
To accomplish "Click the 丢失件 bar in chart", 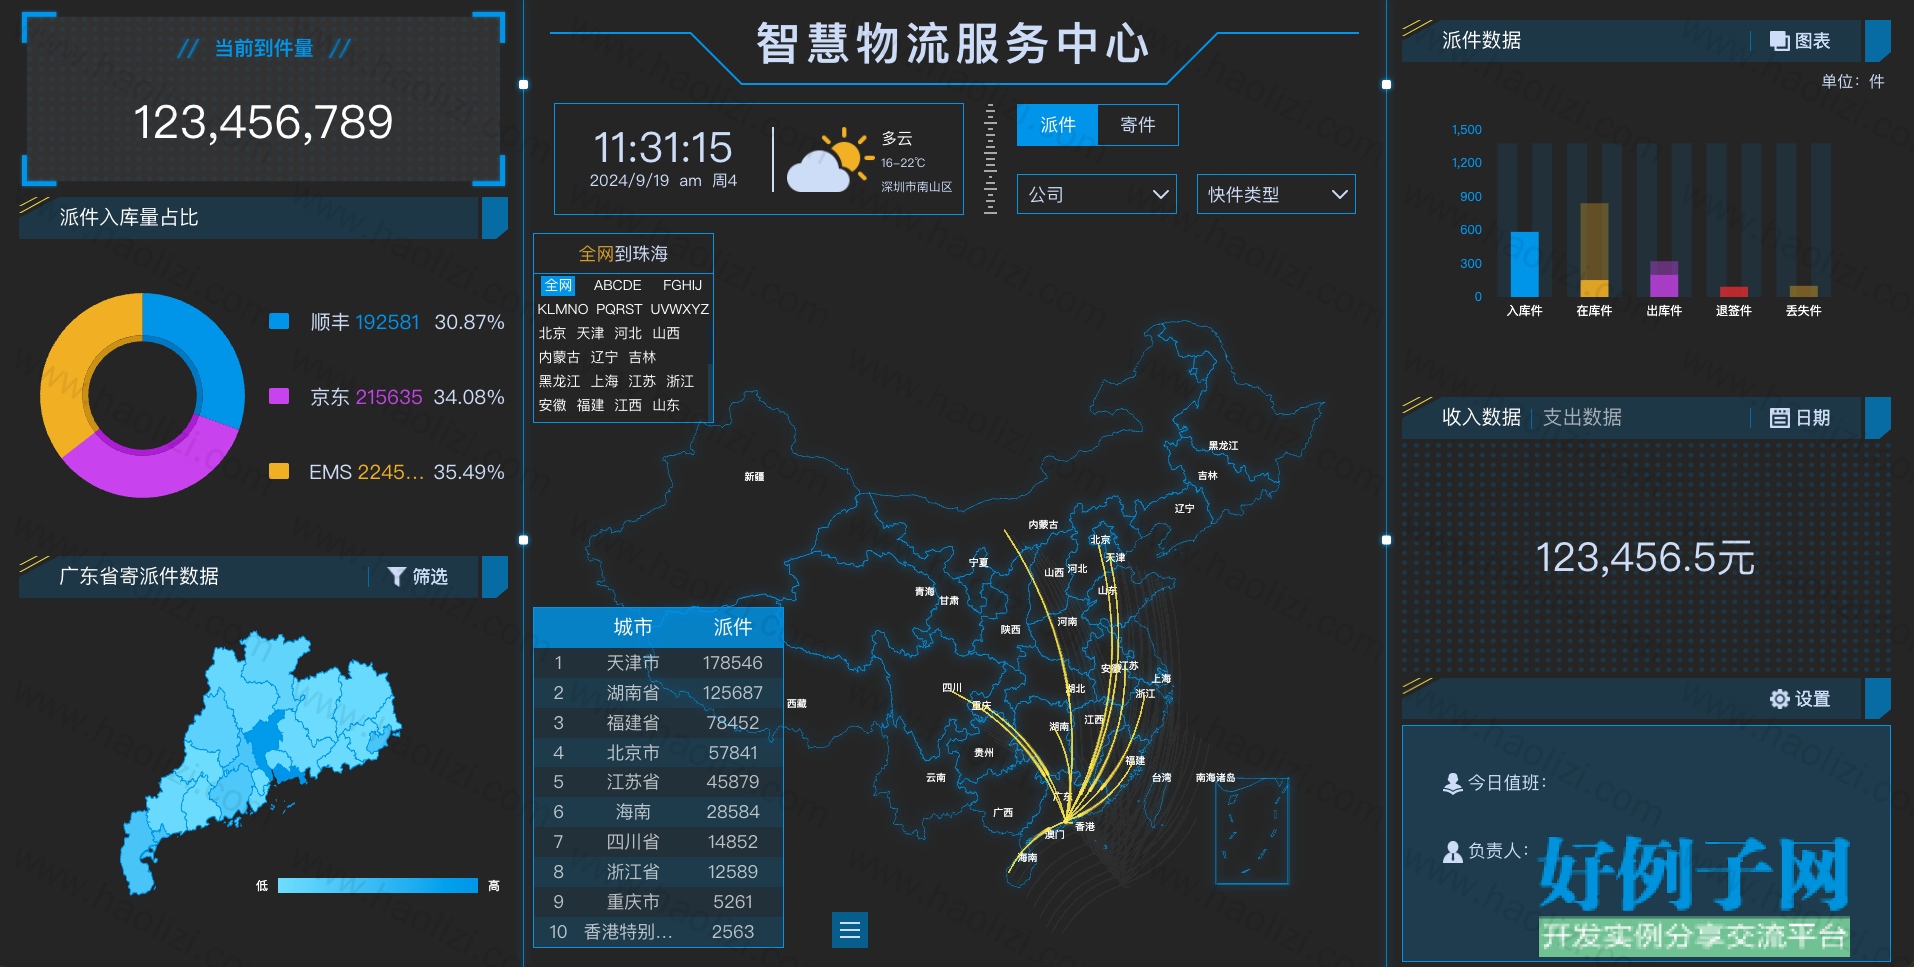I will pos(1804,292).
